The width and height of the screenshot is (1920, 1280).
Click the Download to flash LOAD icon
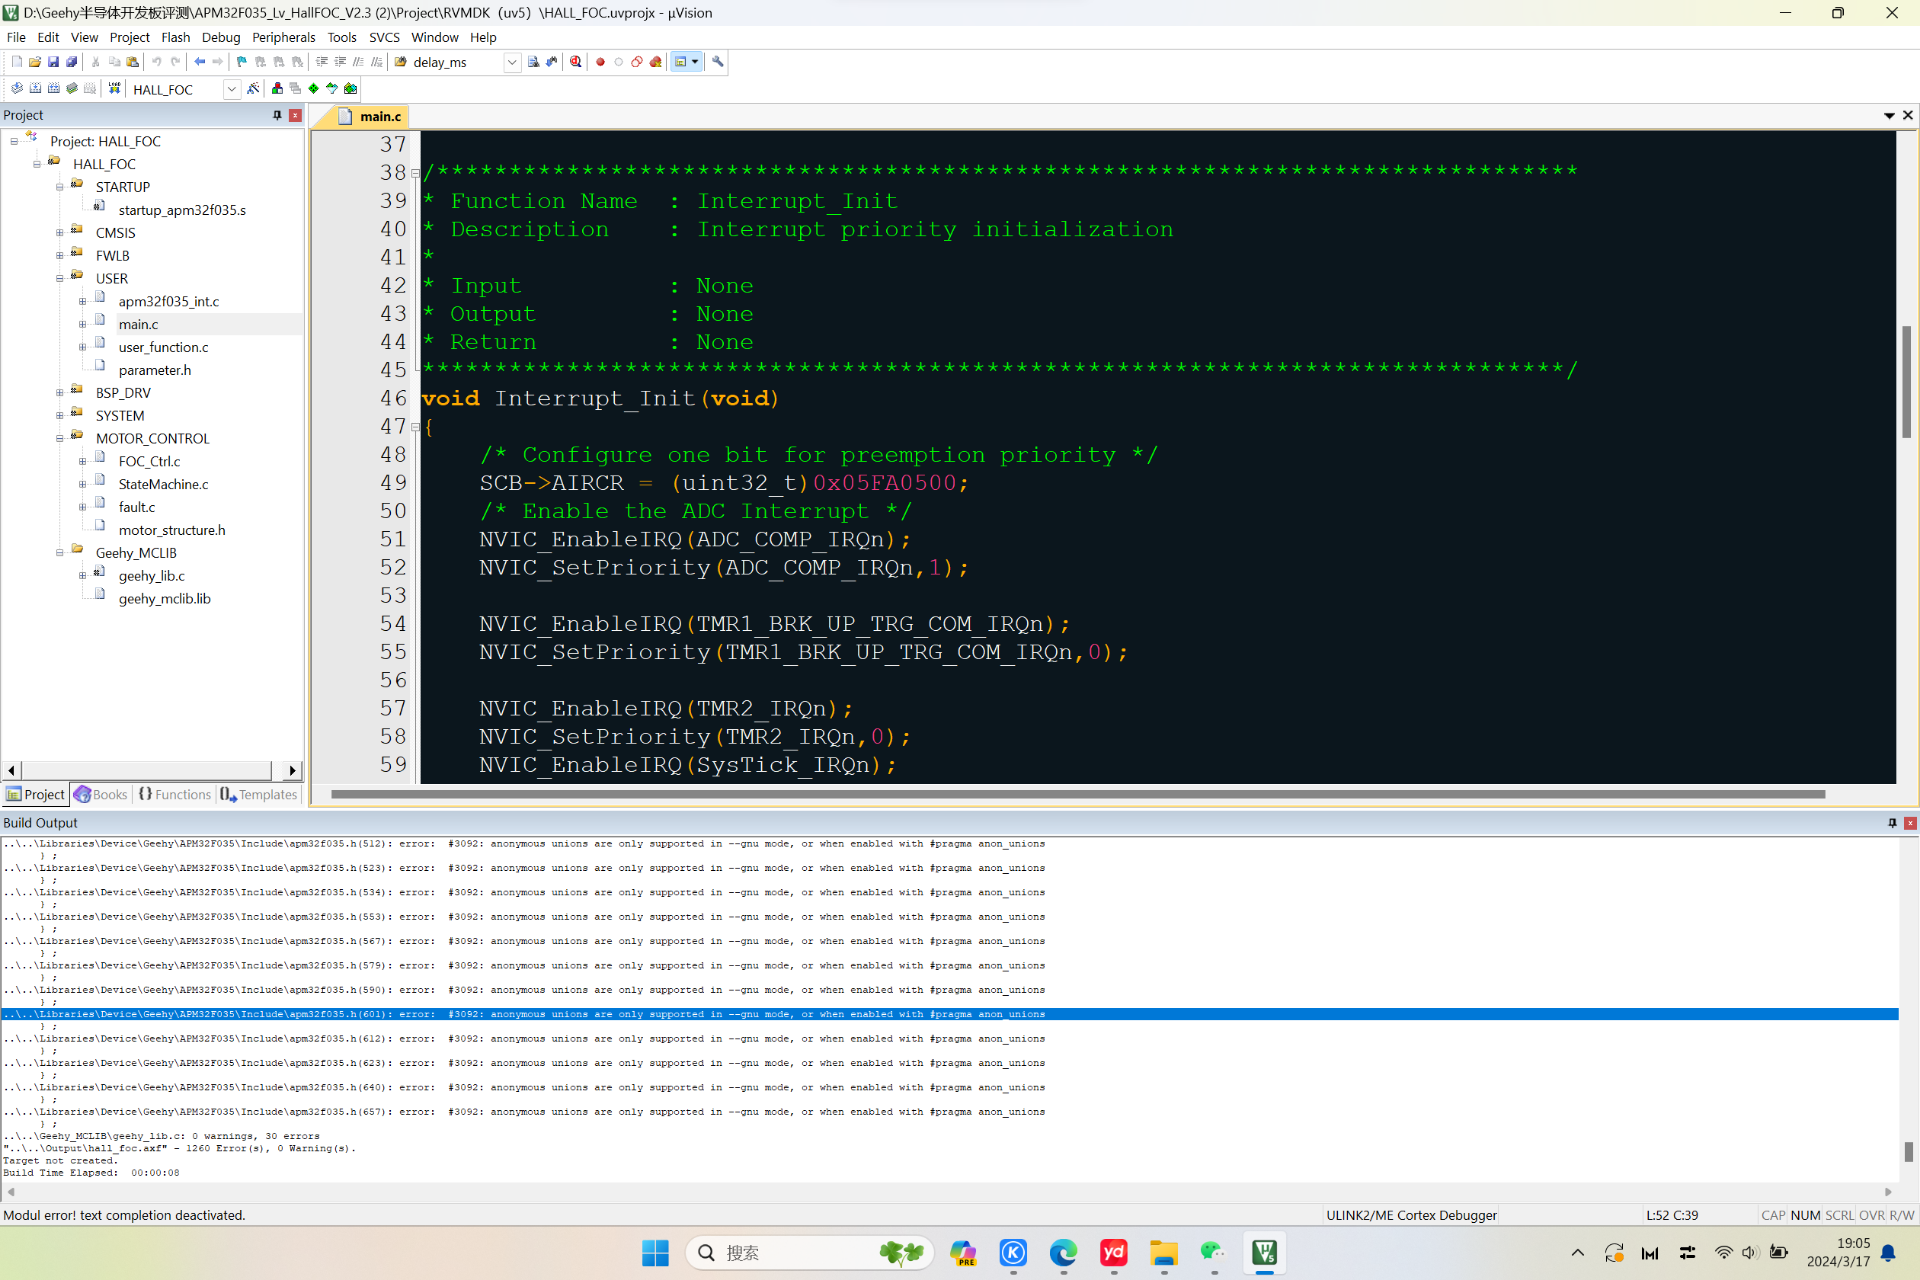(x=114, y=89)
